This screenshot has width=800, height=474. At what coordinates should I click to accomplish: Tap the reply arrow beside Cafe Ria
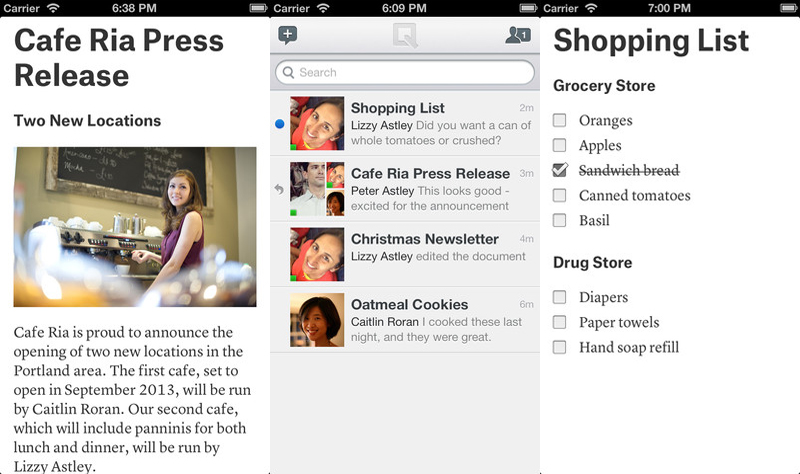[279, 189]
